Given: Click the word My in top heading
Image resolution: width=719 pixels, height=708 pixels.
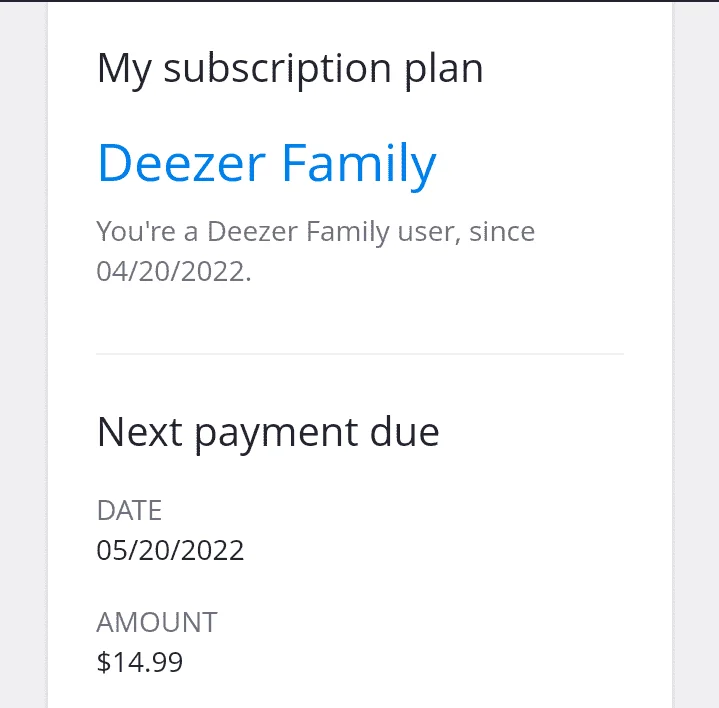Looking at the screenshot, I should (x=124, y=71).
